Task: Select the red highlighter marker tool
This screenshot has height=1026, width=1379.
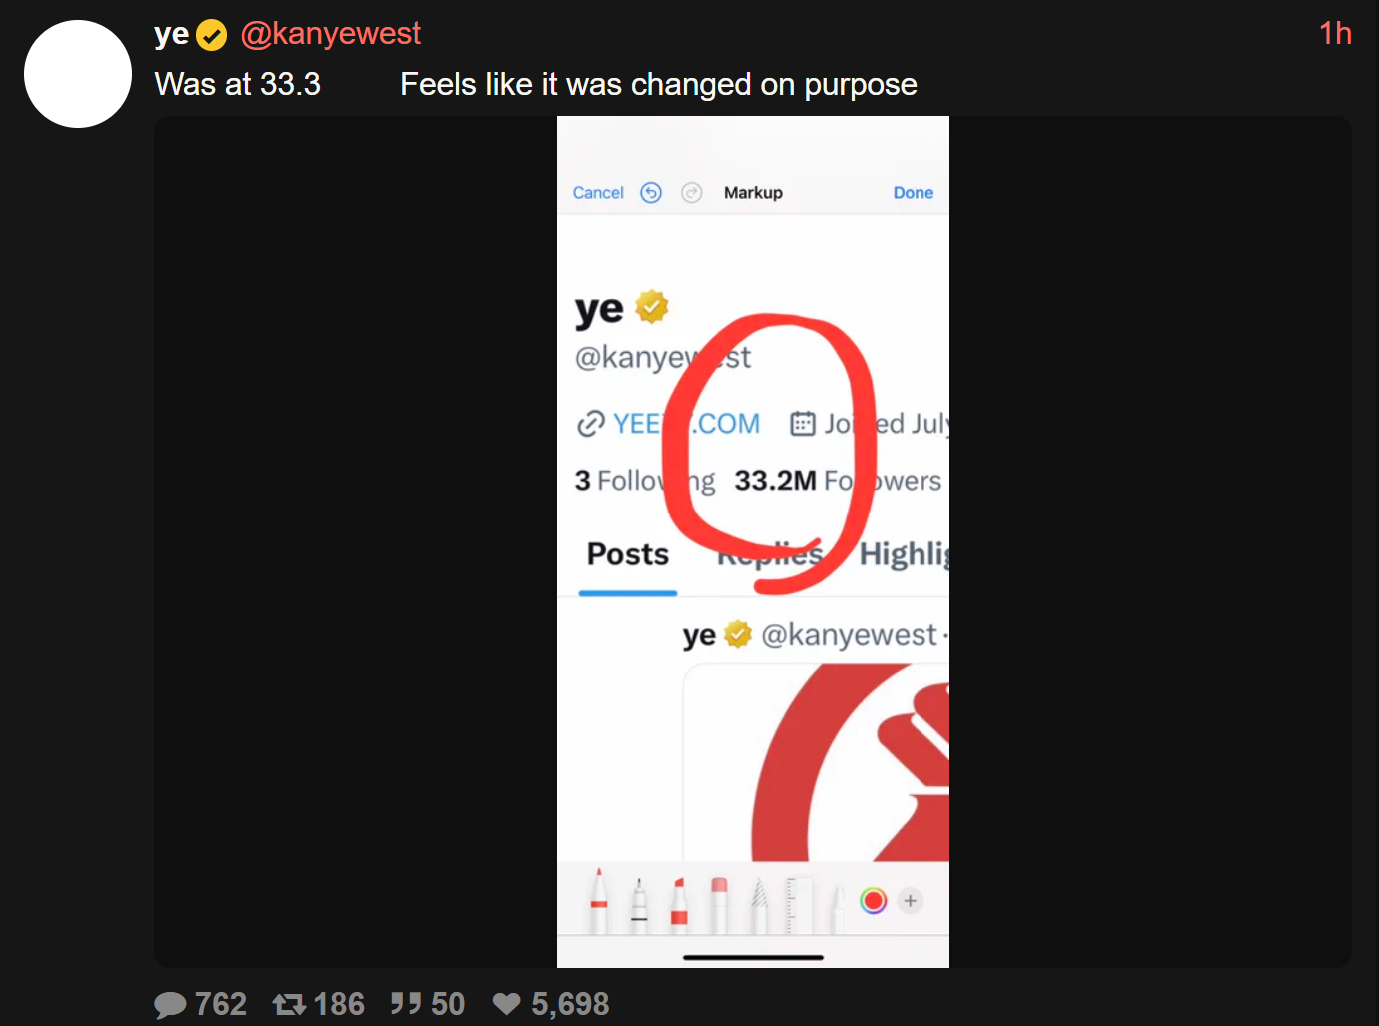Action: [x=679, y=904]
